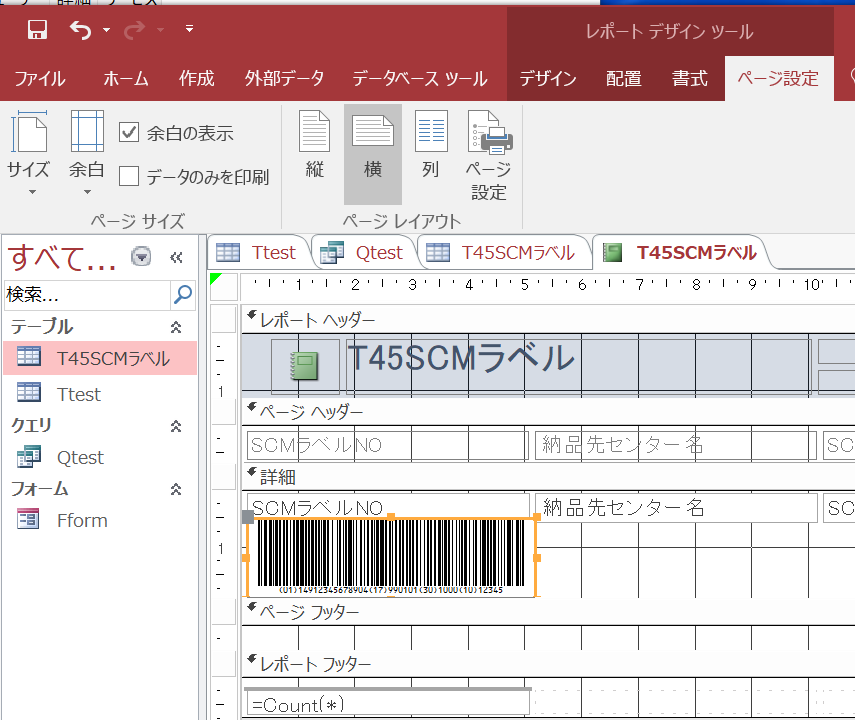Switch to the 作成 ribbon tab
Screen dimensions: 855x720
pyautogui.click(x=197, y=79)
